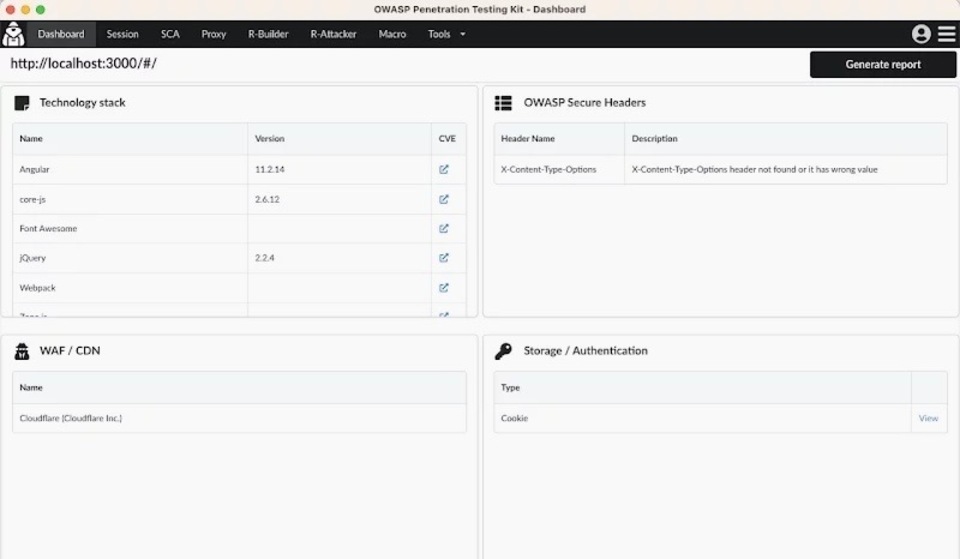Click the header not found description text

click(754, 170)
